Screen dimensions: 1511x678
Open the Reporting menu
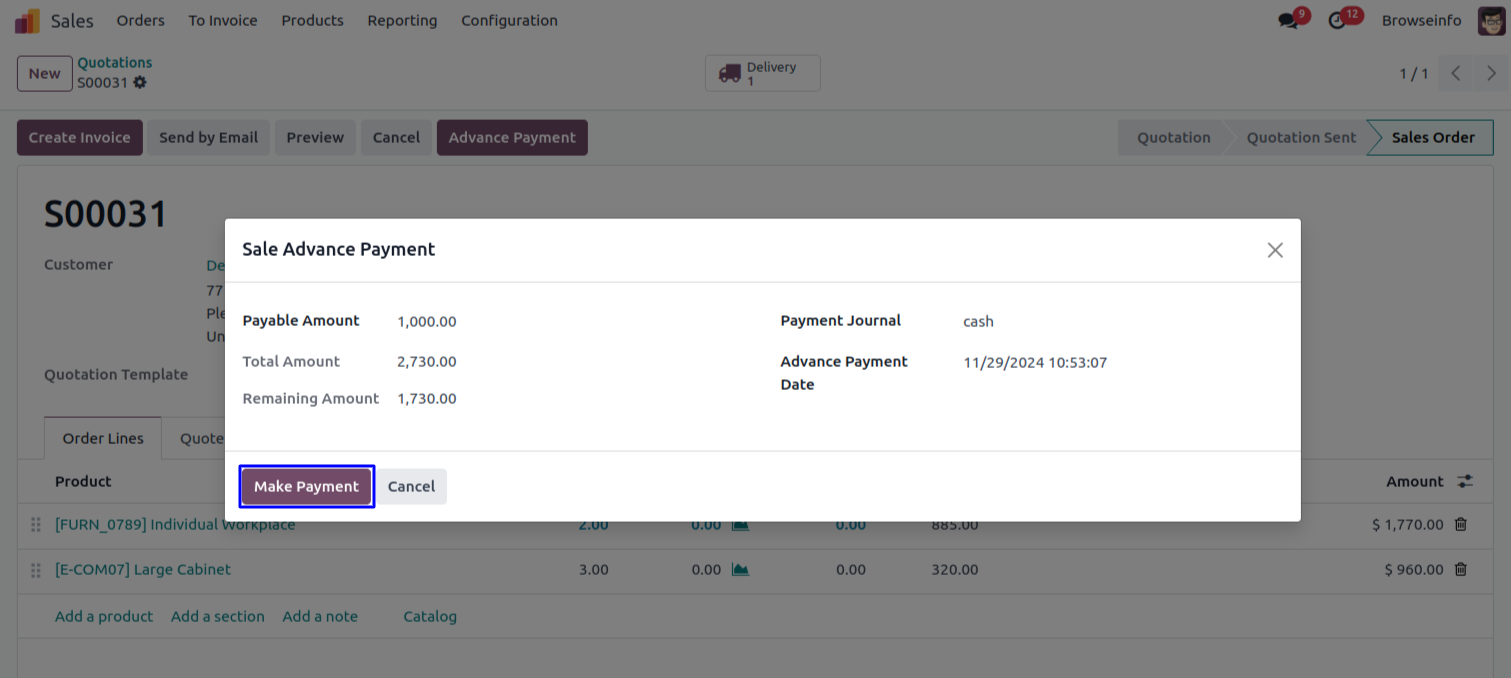tap(402, 21)
